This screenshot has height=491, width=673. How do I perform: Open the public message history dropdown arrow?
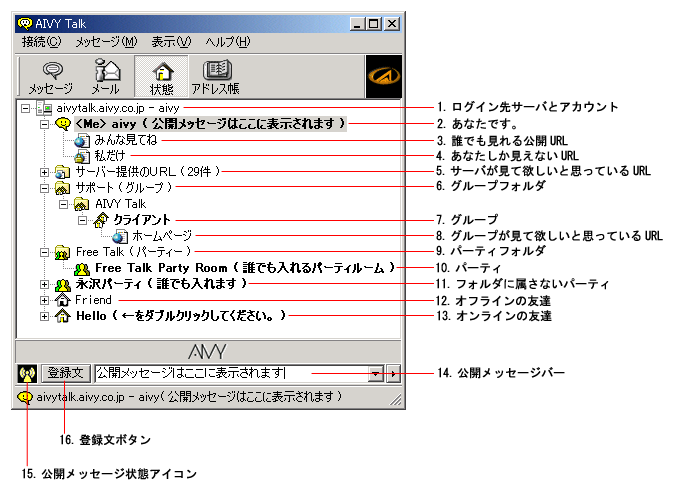click(x=376, y=374)
